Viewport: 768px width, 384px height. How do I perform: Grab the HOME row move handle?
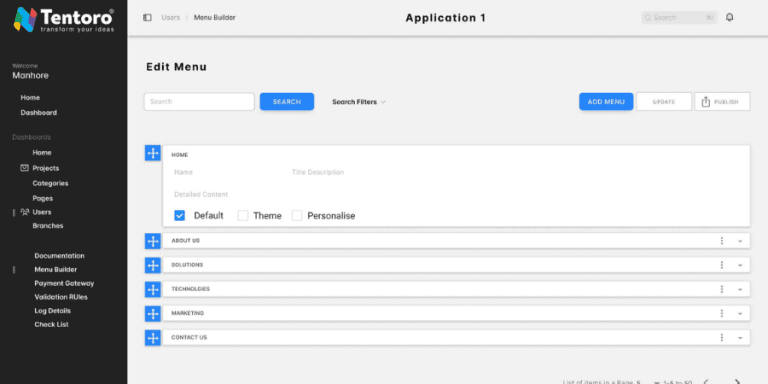pyautogui.click(x=153, y=153)
